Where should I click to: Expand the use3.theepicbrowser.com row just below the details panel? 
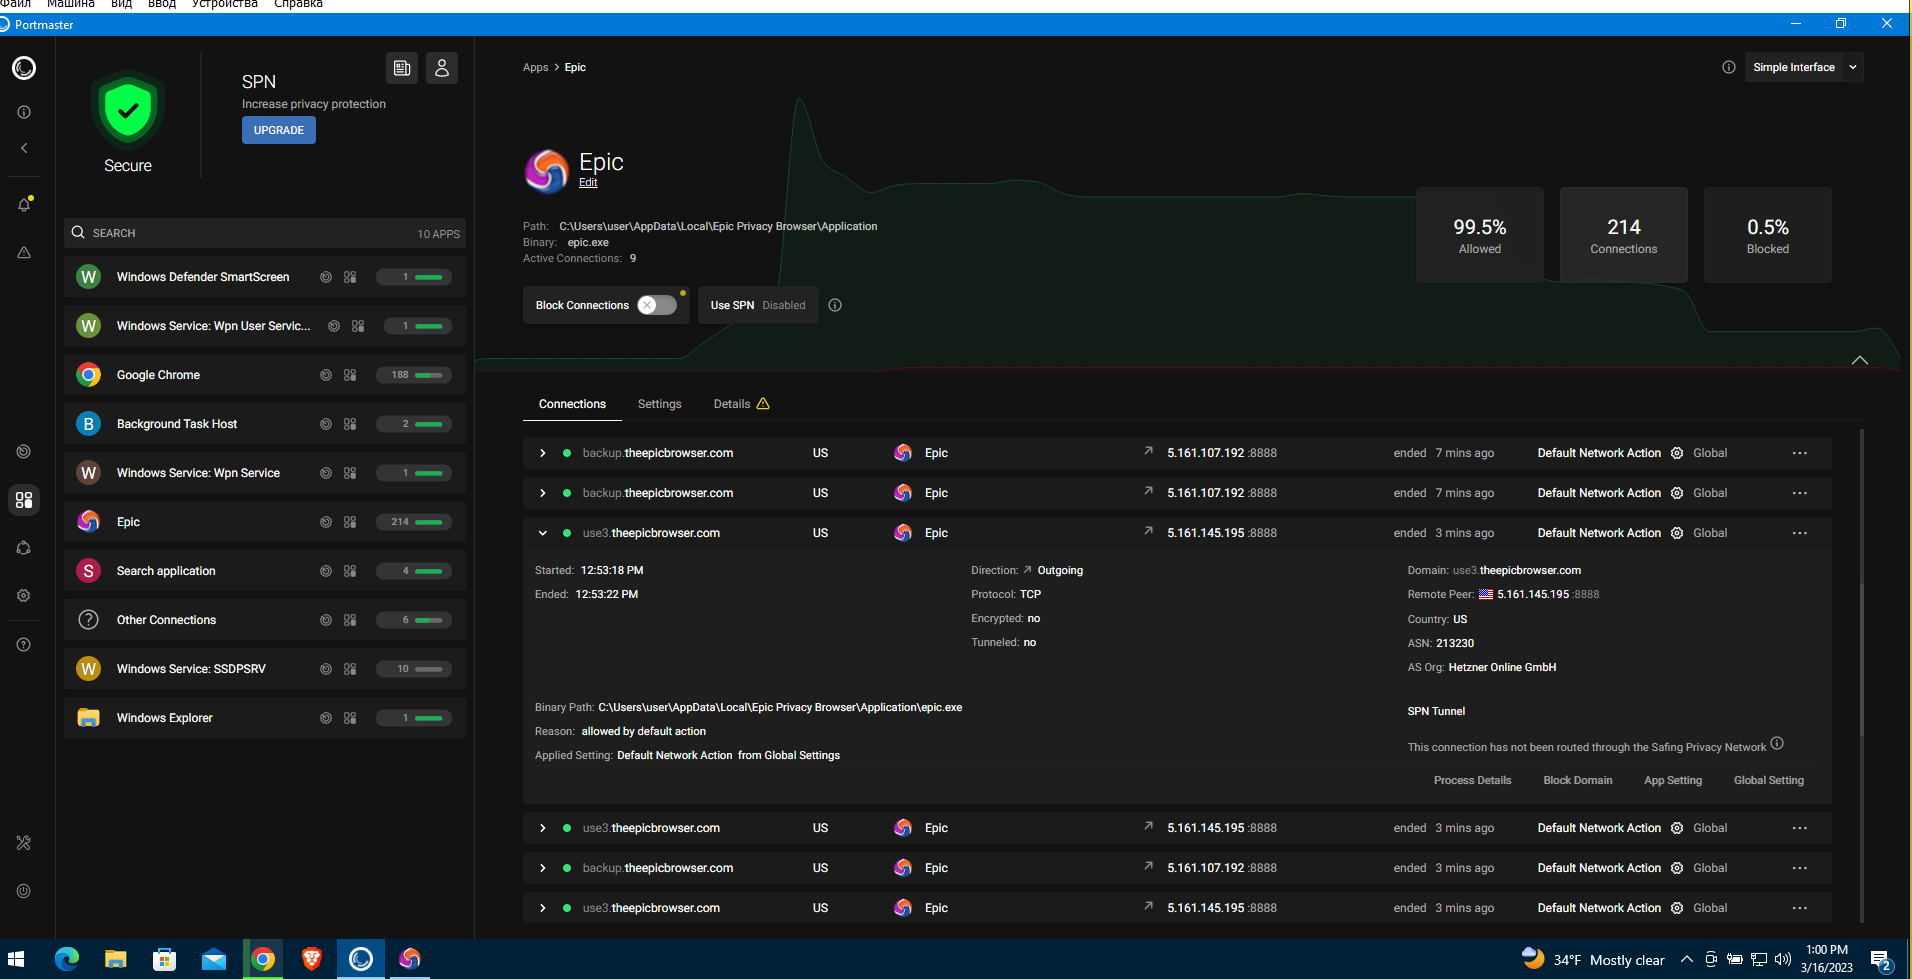[x=543, y=828]
